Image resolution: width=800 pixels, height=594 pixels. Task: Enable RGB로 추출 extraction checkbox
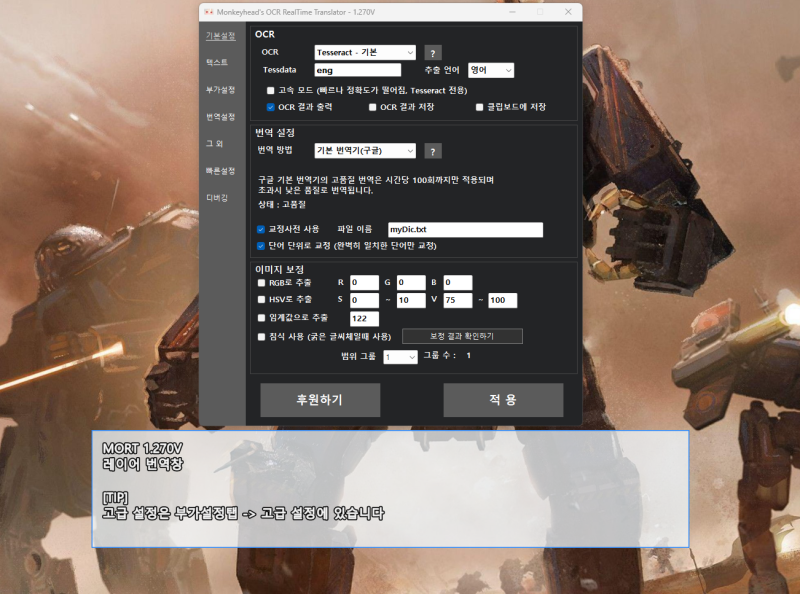pos(262,283)
